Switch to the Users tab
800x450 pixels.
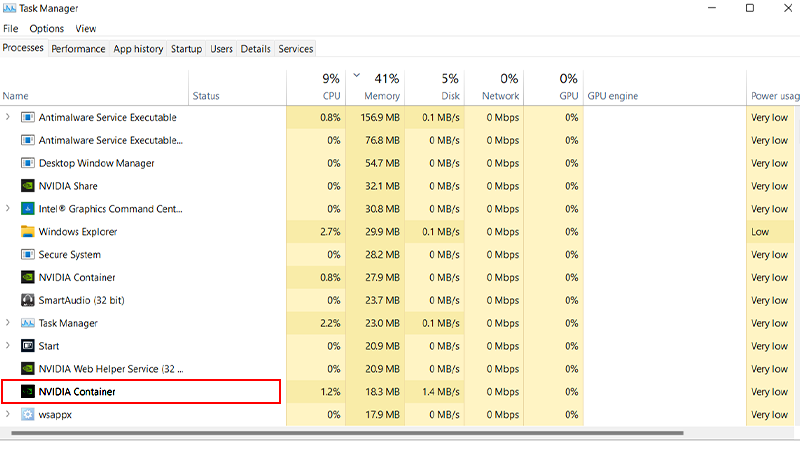tap(221, 49)
